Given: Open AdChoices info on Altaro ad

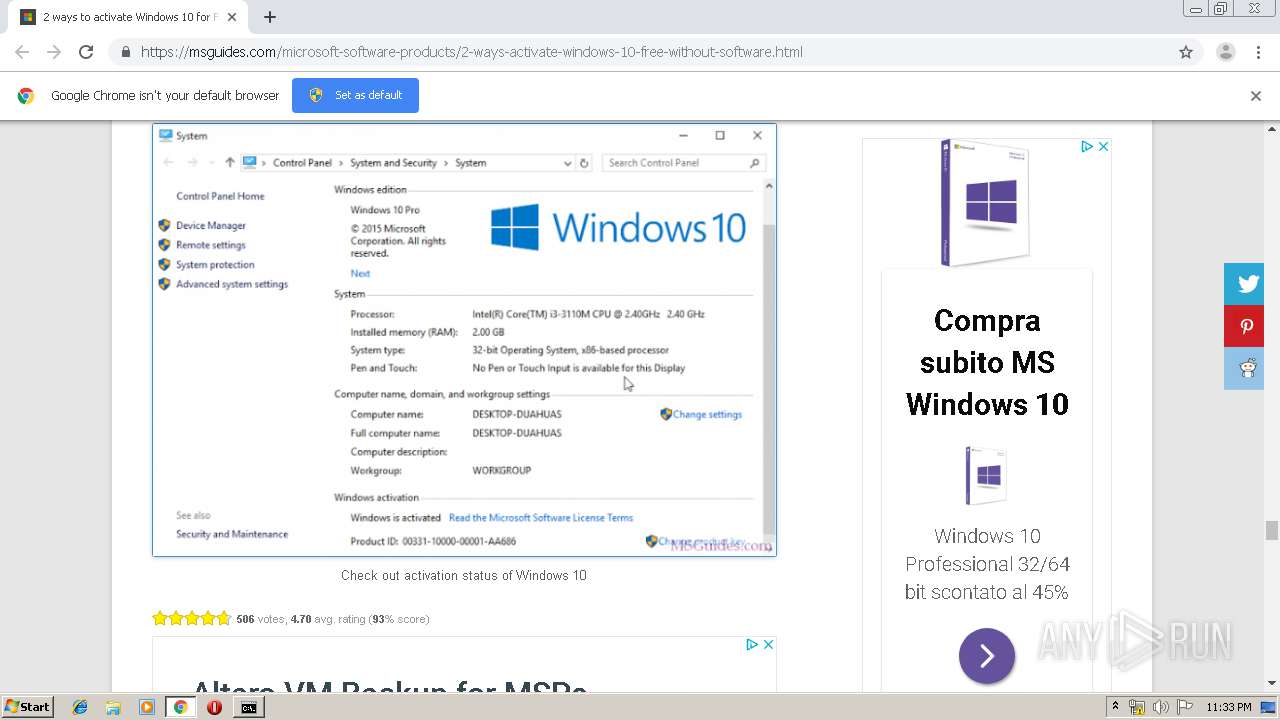Looking at the screenshot, I should (x=752, y=644).
